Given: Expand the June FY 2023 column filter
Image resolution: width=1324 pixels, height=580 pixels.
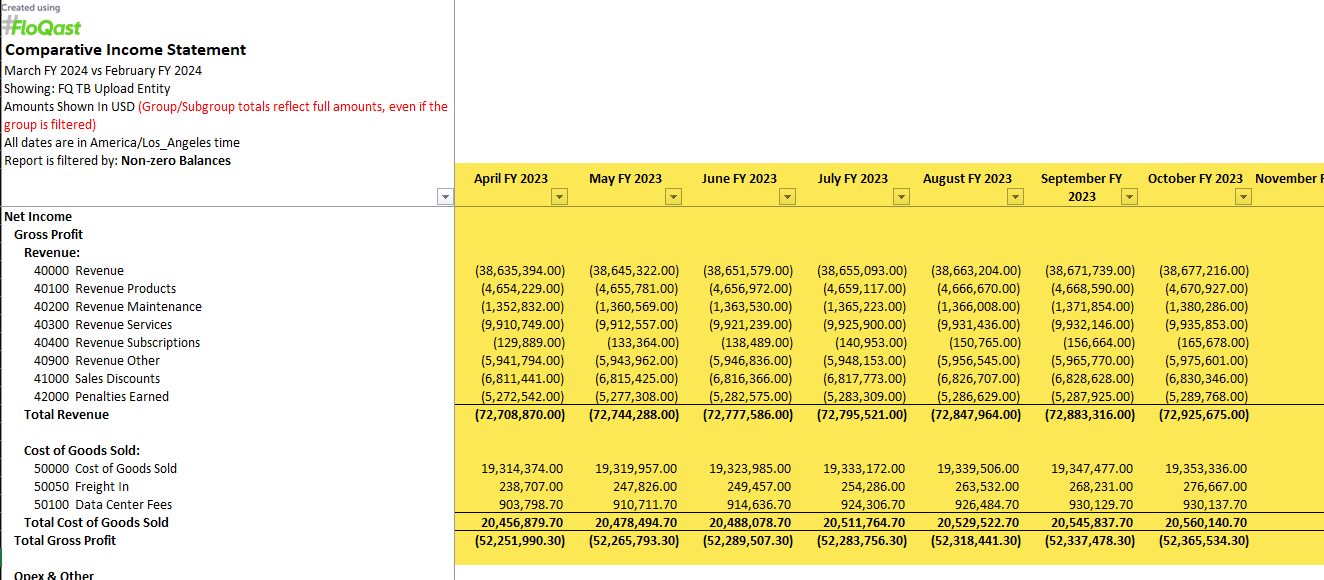Looking at the screenshot, I should (788, 197).
